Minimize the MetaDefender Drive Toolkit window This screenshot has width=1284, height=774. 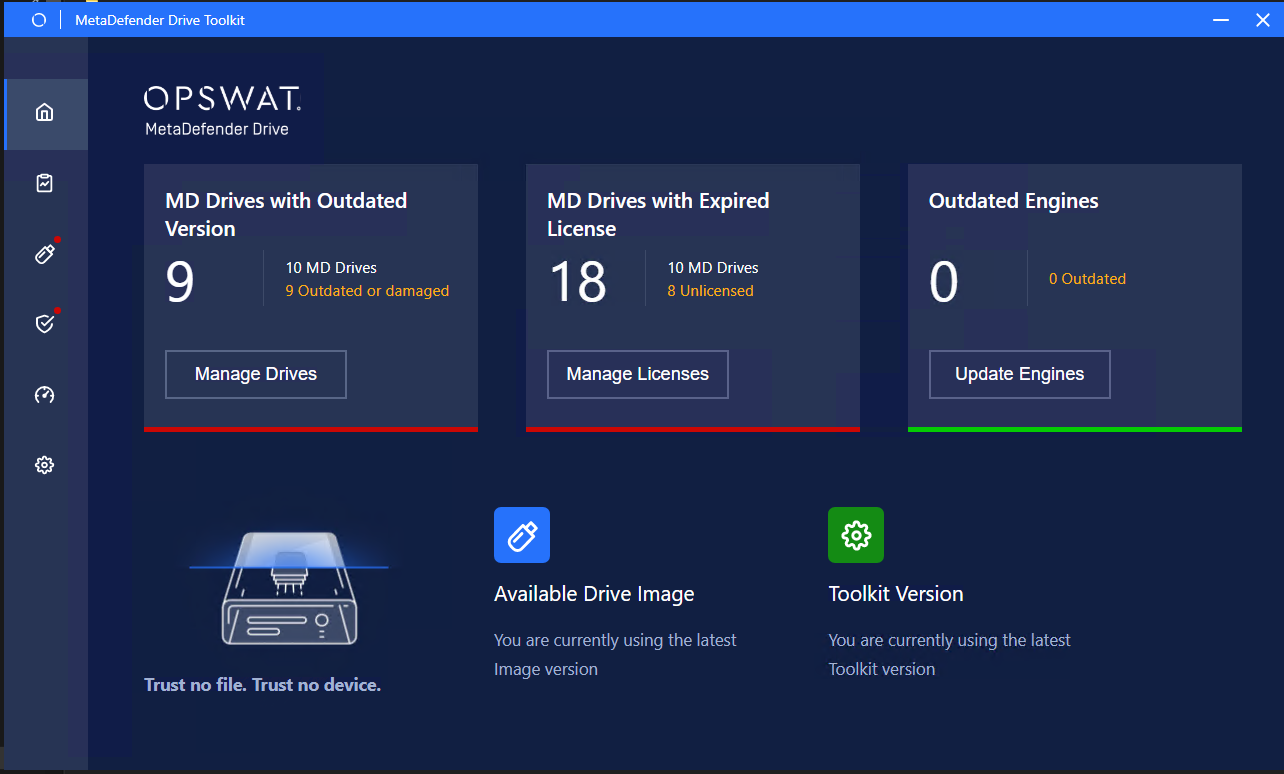[1221, 20]
